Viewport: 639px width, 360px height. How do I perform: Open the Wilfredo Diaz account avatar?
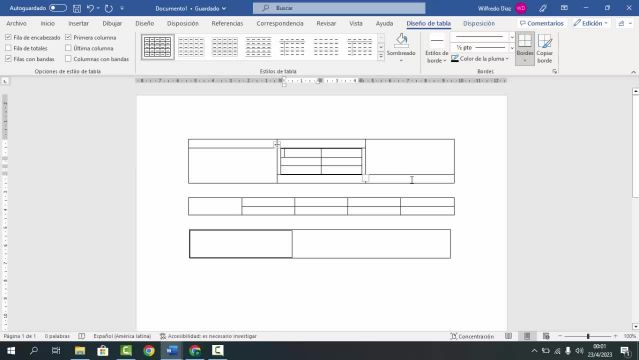point(520,8)
